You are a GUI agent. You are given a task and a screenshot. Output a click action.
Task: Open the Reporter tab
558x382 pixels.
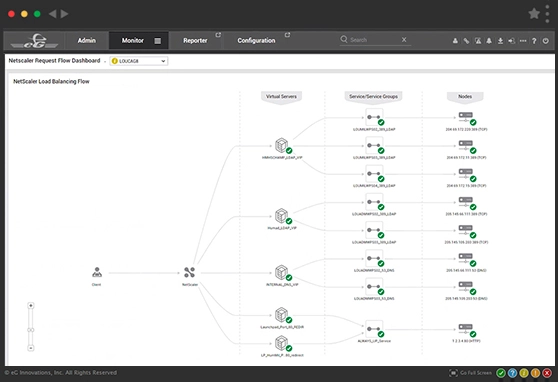click(x=195, y=41)
